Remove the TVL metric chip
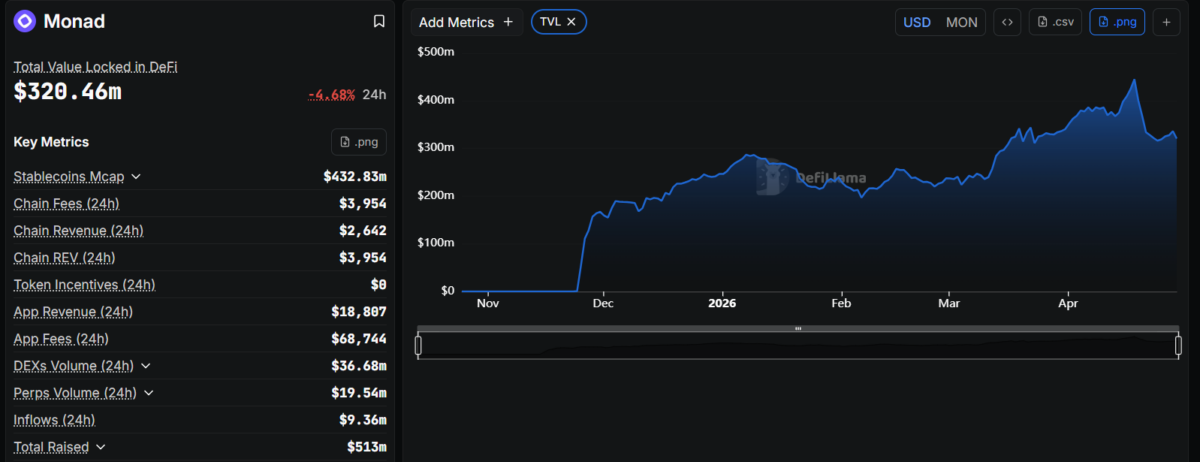 571,22
